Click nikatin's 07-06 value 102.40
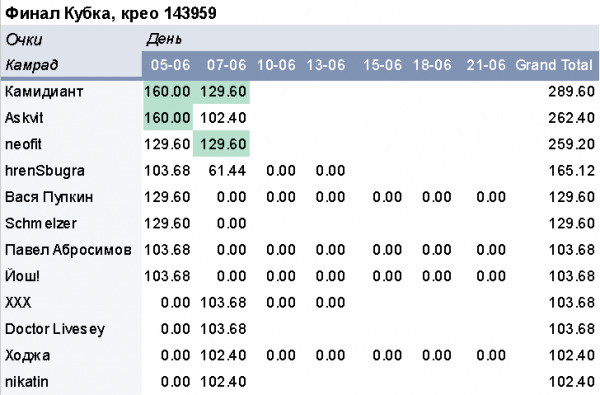The height and width of the screenshot is (395, 600). [x=223, y=382]
